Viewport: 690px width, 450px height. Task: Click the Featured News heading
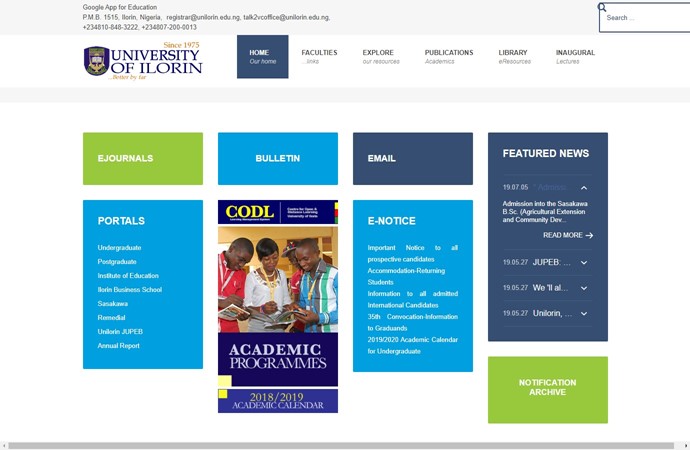(x=546, y=154)
